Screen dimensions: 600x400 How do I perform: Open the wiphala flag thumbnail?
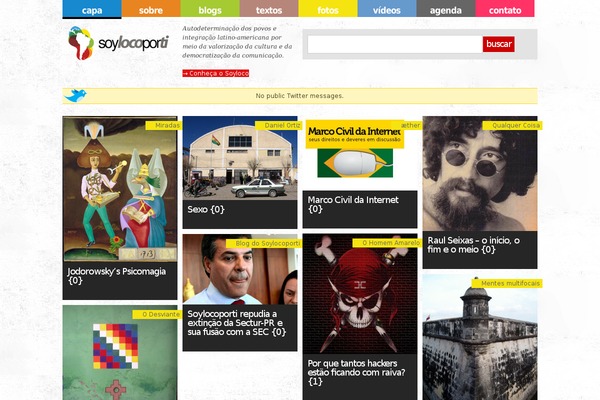tap(120, 353)
